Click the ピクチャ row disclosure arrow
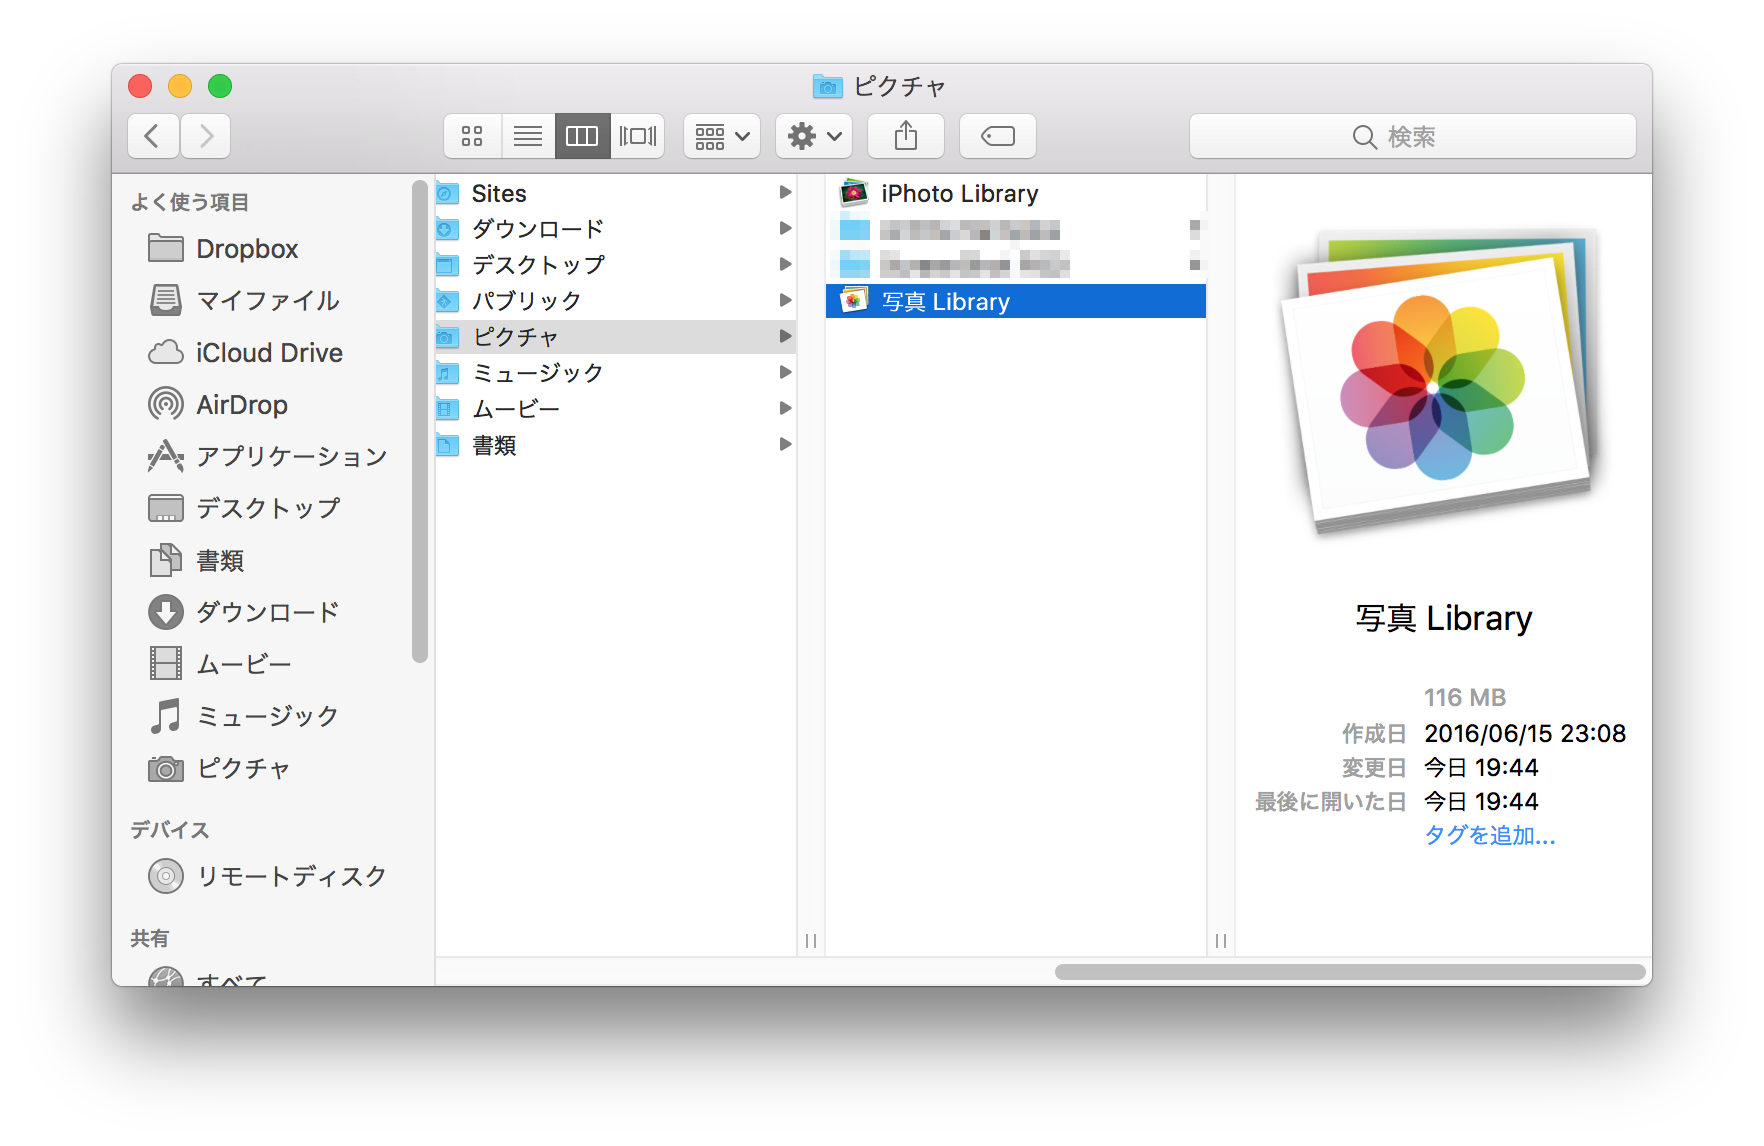Viewport: 1764px width, 1146px height. (785, 336)
